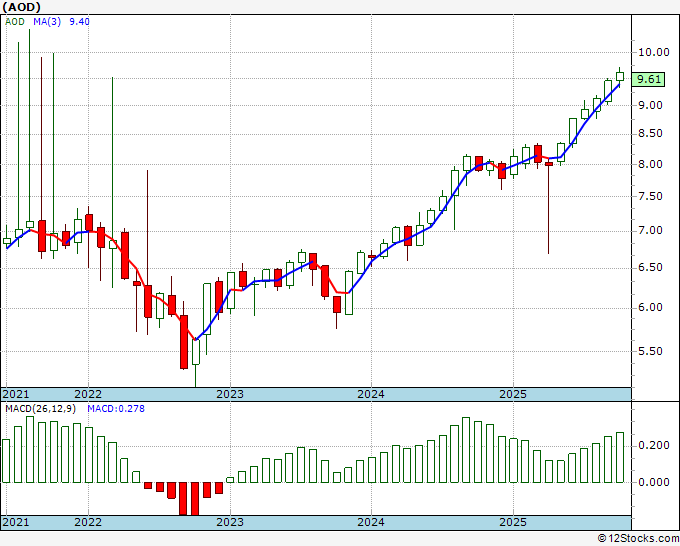Click 2022 on the MACD panel axis
Screen dimensions: 680x546
coord(88,522)
